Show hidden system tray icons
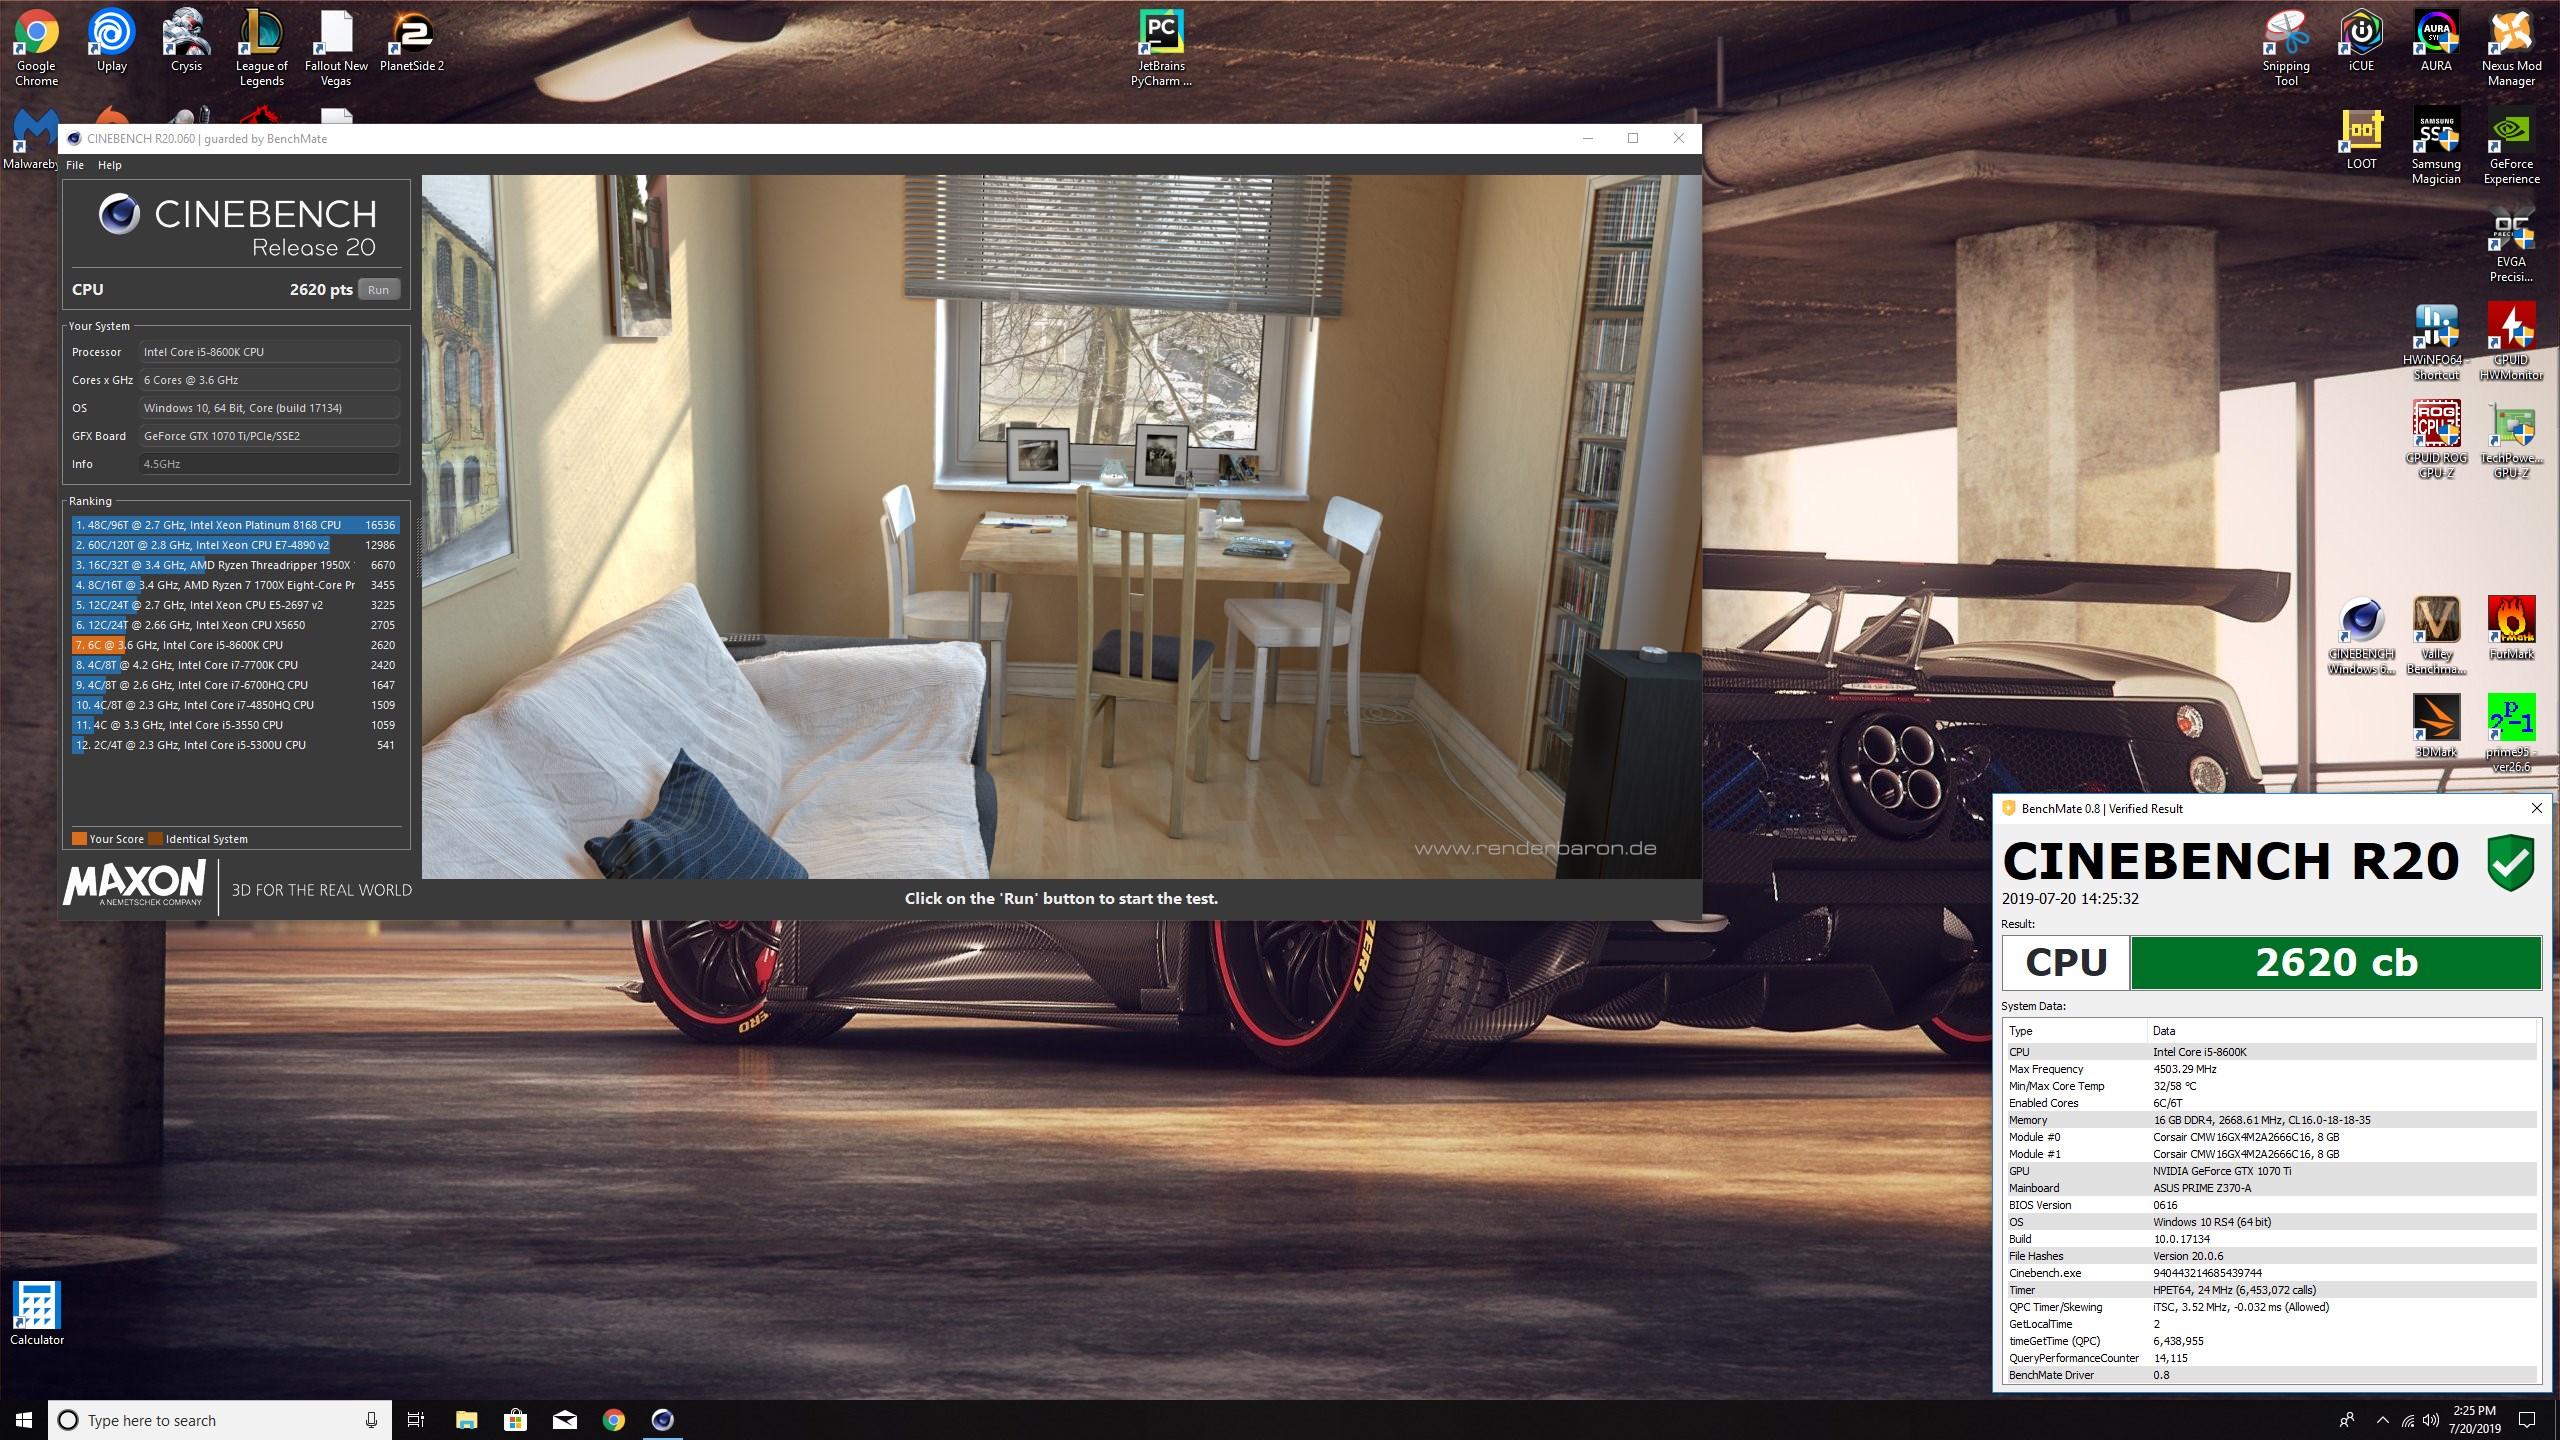This screenshot has height=1440, width=2560. [x=2382, y=1420]
